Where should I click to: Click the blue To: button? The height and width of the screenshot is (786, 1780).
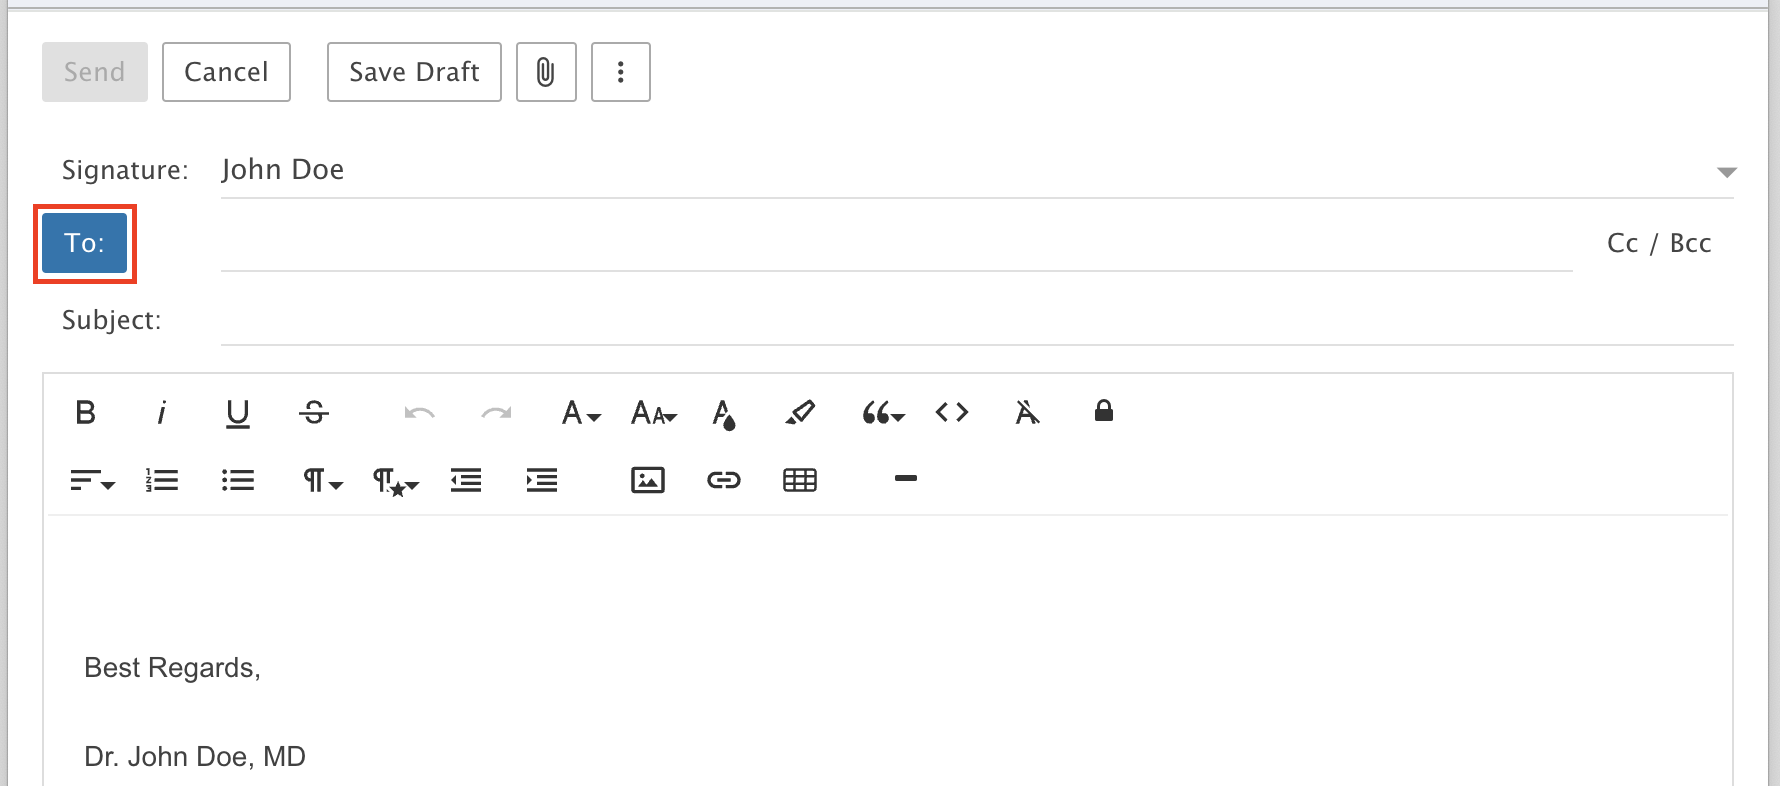(85, 243)
